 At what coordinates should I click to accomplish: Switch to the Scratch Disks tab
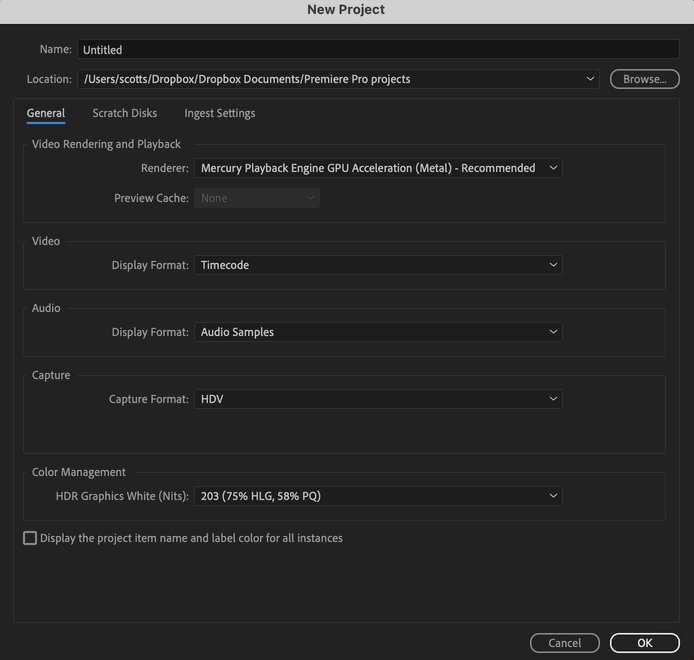[x=125, y=113]
